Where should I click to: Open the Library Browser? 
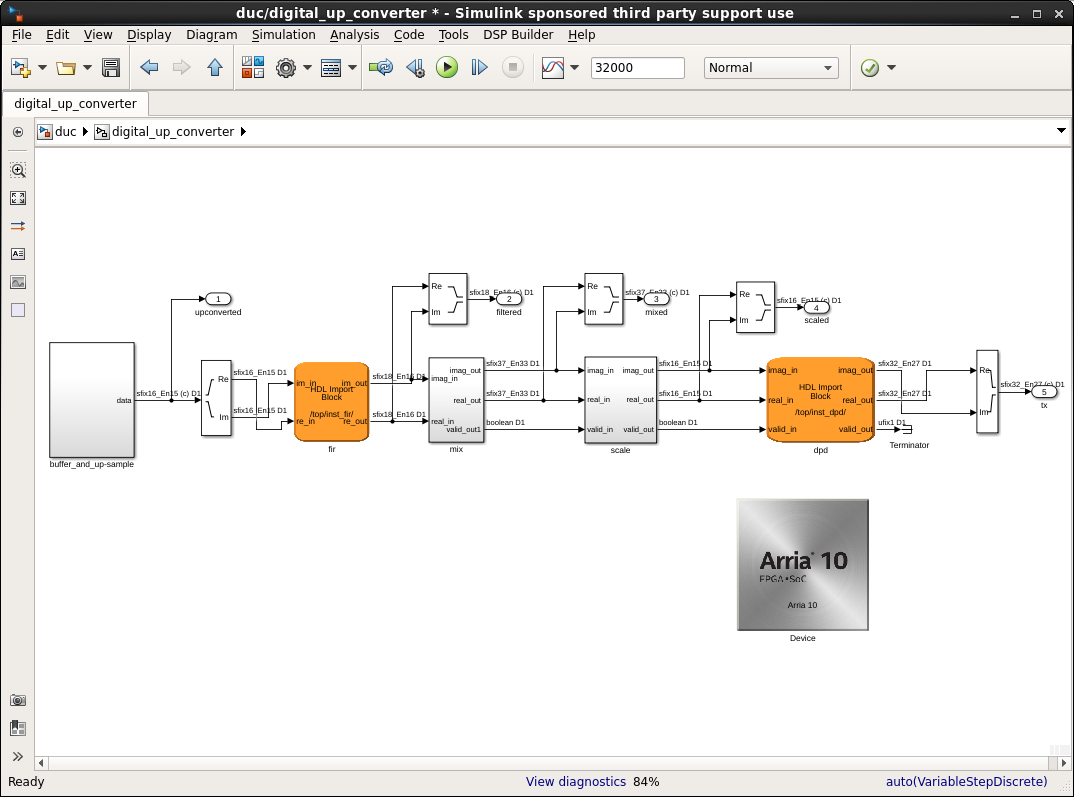253,68
